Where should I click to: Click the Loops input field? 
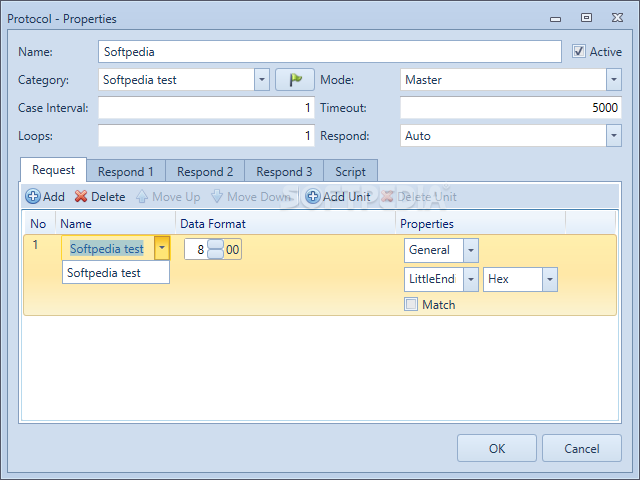pos(206,136)
